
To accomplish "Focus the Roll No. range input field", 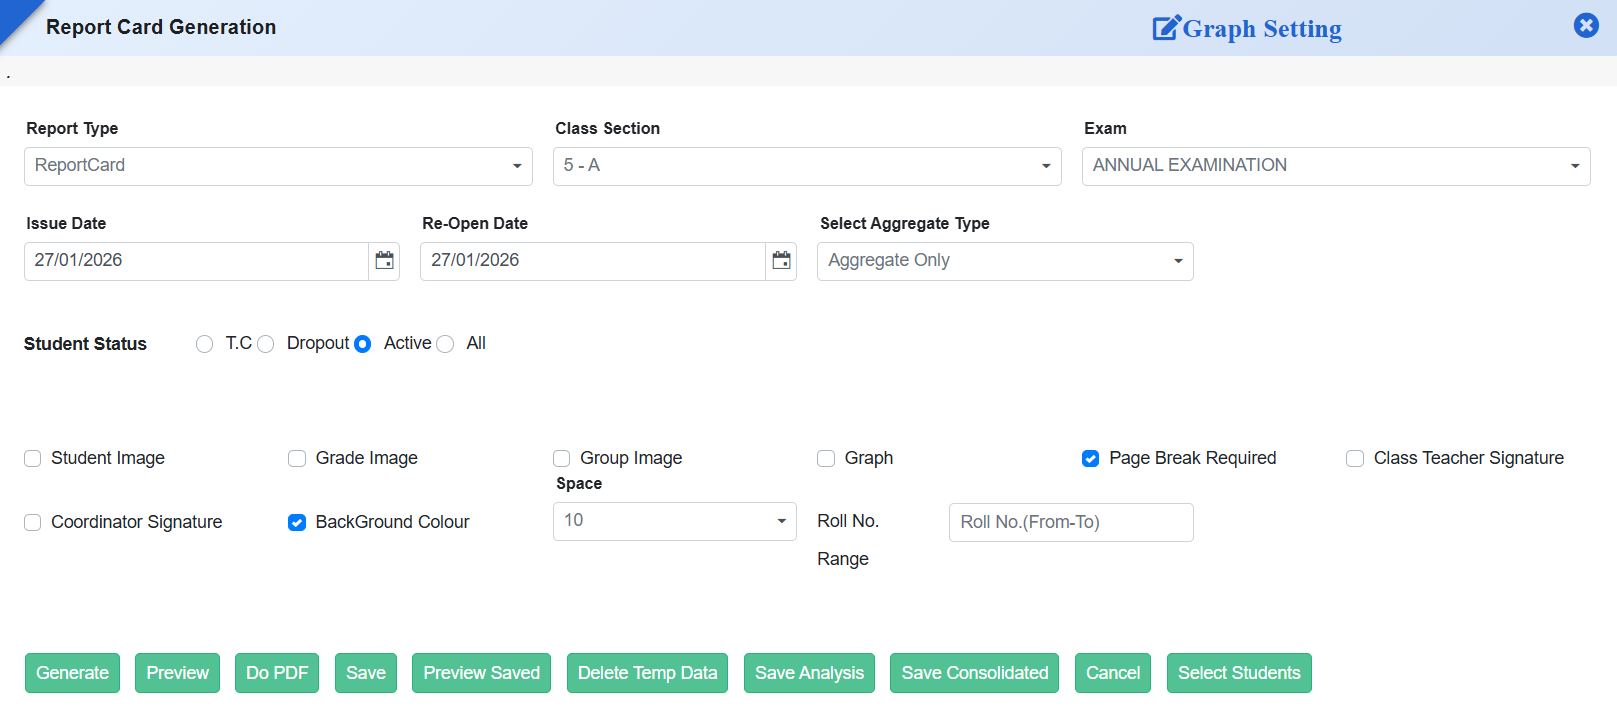I will tap(1070, 522).
